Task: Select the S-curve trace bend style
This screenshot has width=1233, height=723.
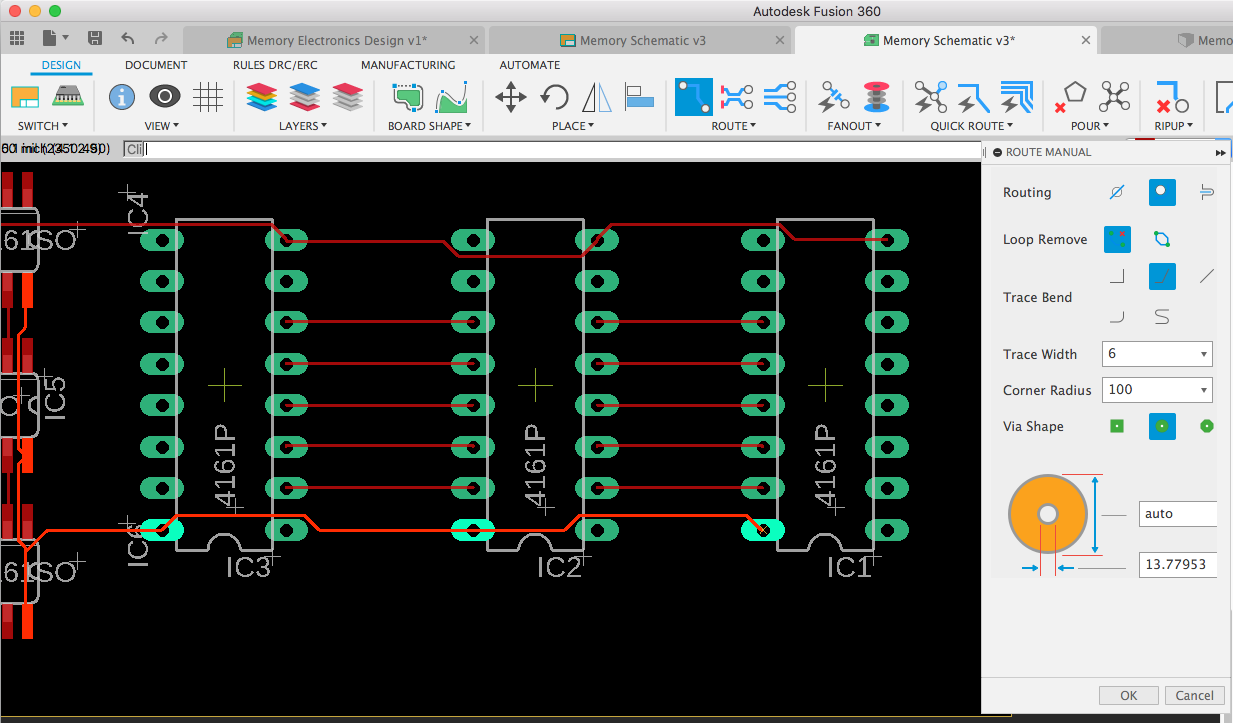Action: click(x=1162, y=318)
